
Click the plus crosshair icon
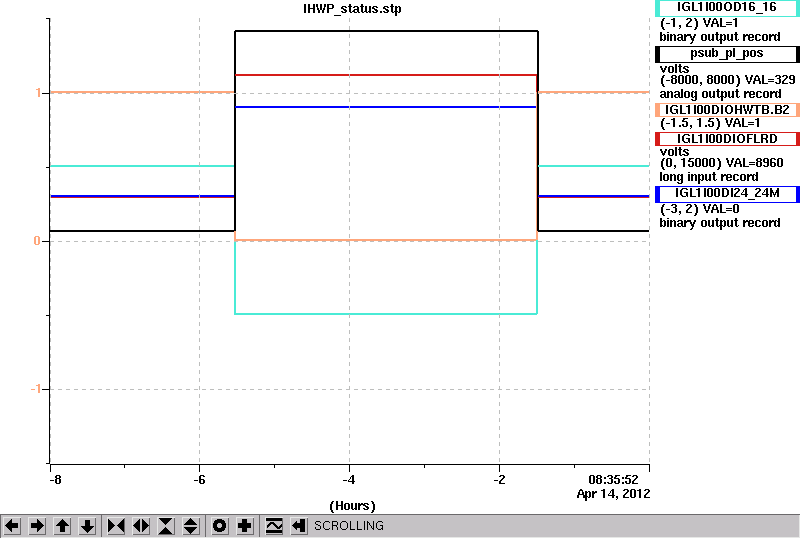[245, 526]
